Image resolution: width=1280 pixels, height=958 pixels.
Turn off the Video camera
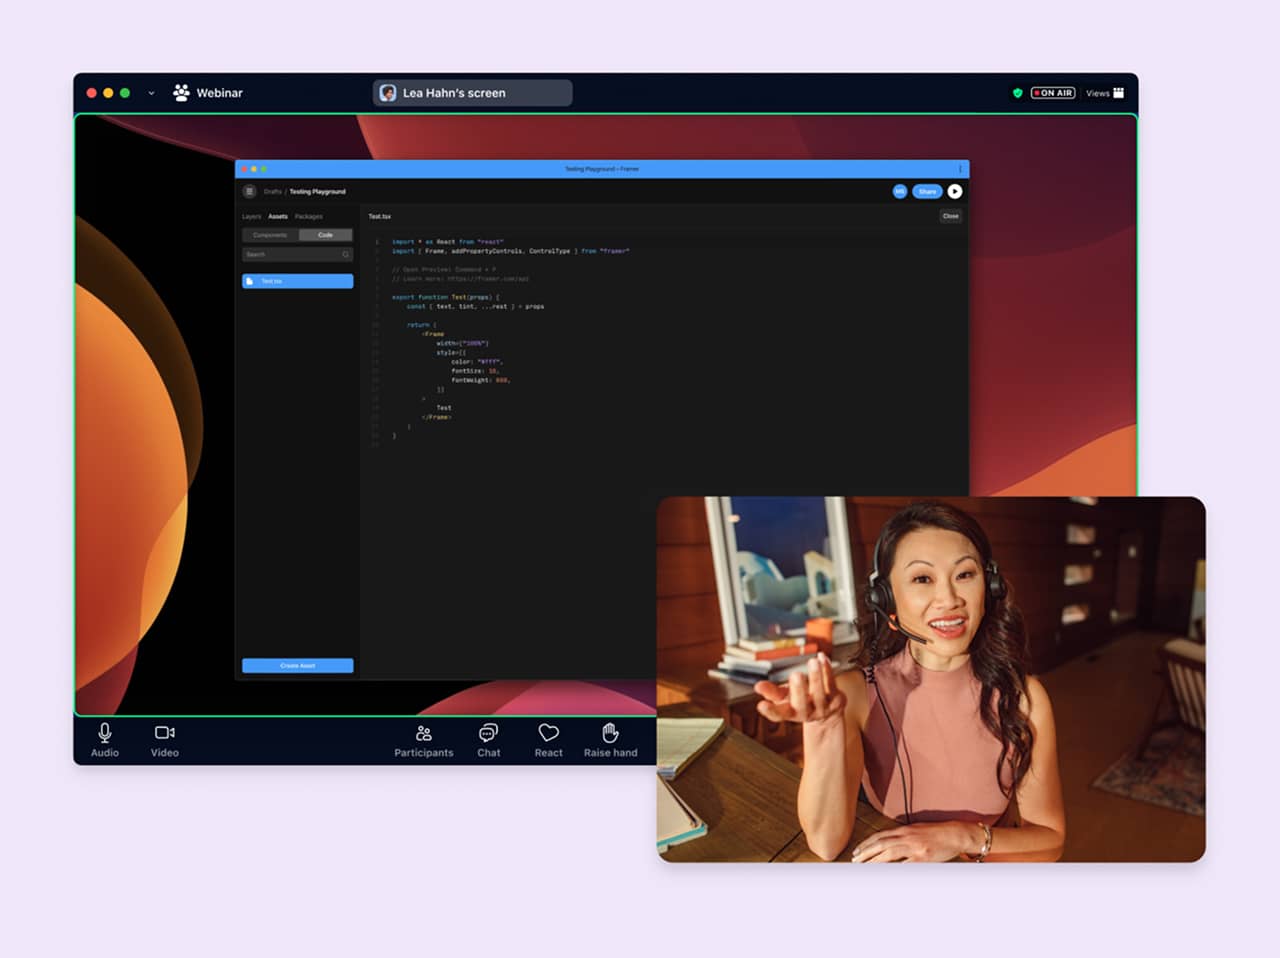tap(164, 740)
